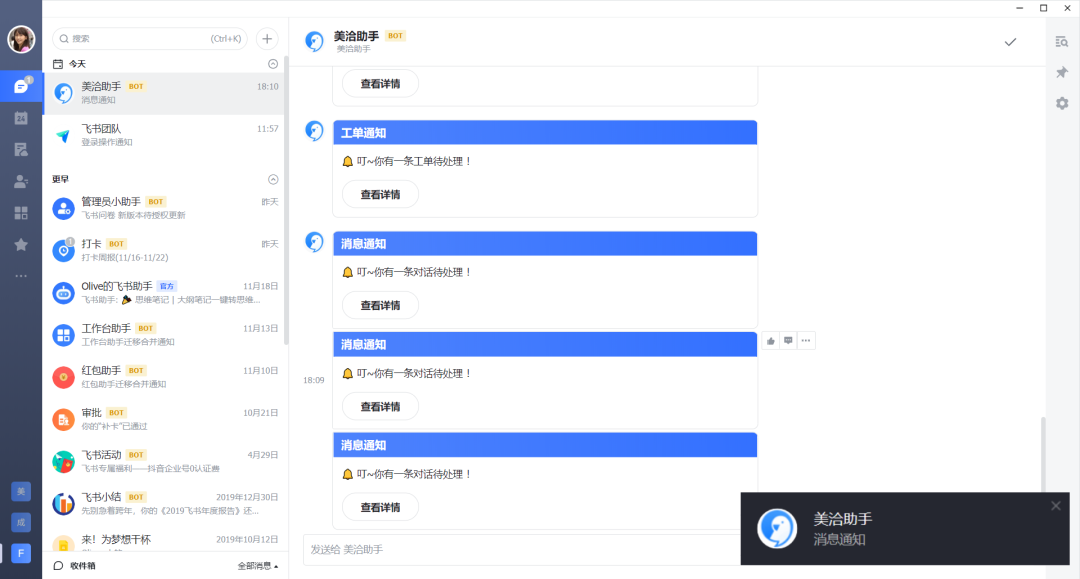
Task: Collapse the 今天 section
Action: pos(273,64)
